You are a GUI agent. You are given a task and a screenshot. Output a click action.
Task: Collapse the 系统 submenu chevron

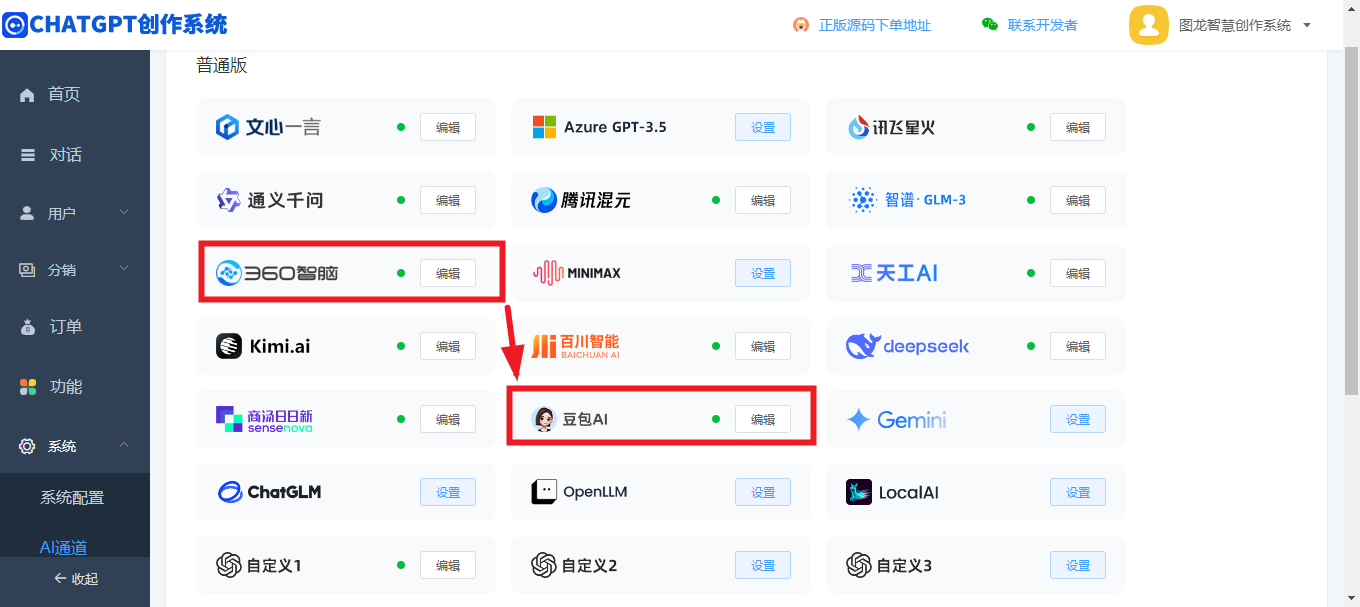pos(124,445)
